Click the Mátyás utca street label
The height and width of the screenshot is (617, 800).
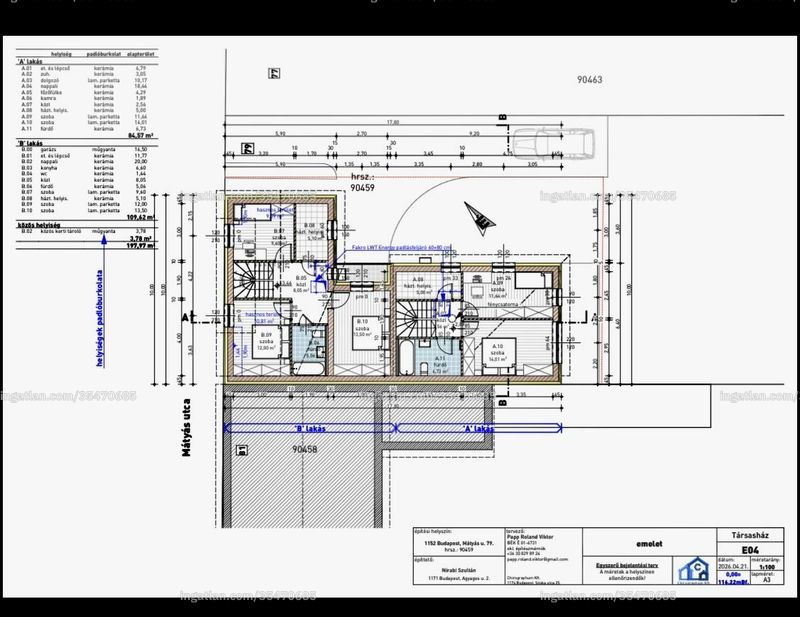[x=186, y=428]
